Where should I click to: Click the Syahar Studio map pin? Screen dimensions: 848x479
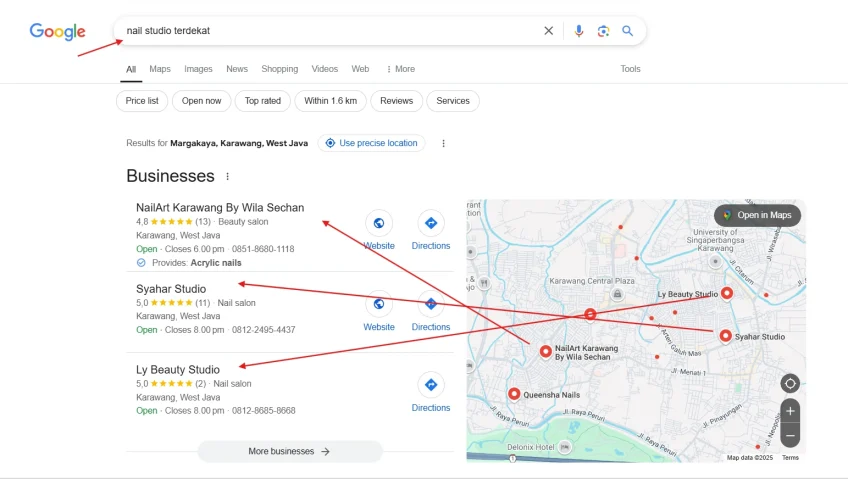coord(725,336)
